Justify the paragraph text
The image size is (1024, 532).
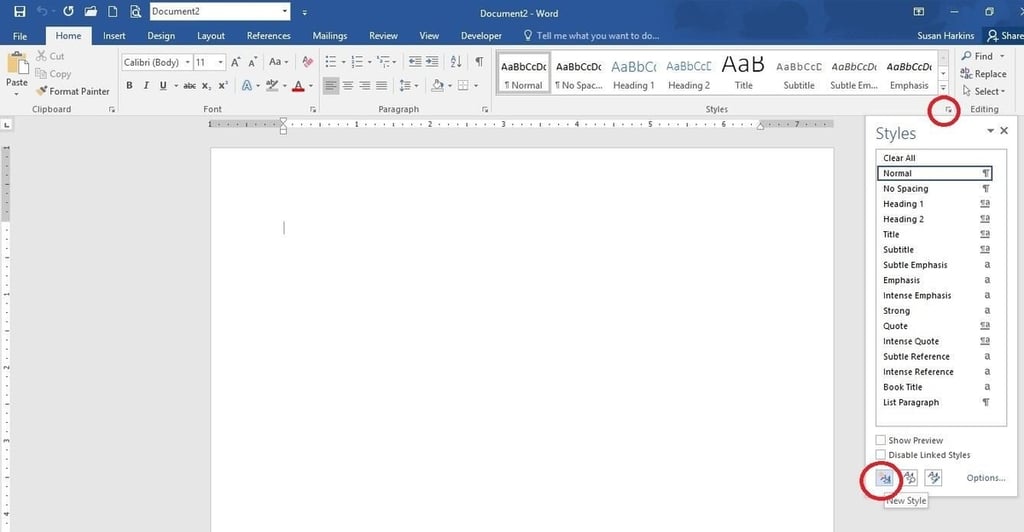pyautogui.click(x=381, y=86)
